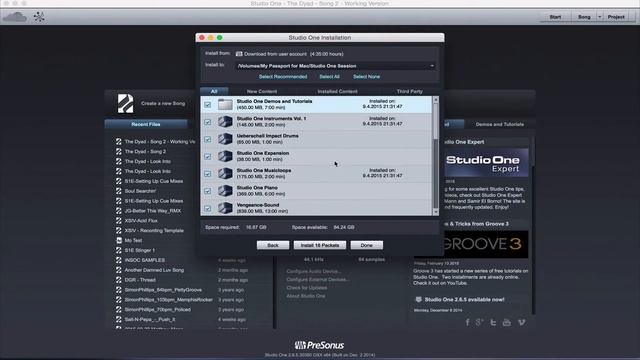Open recent file SimonPhillips_64bpm_PettyGroove
The height and width of the screenshot is (360, 640).
tap(163, 290)
